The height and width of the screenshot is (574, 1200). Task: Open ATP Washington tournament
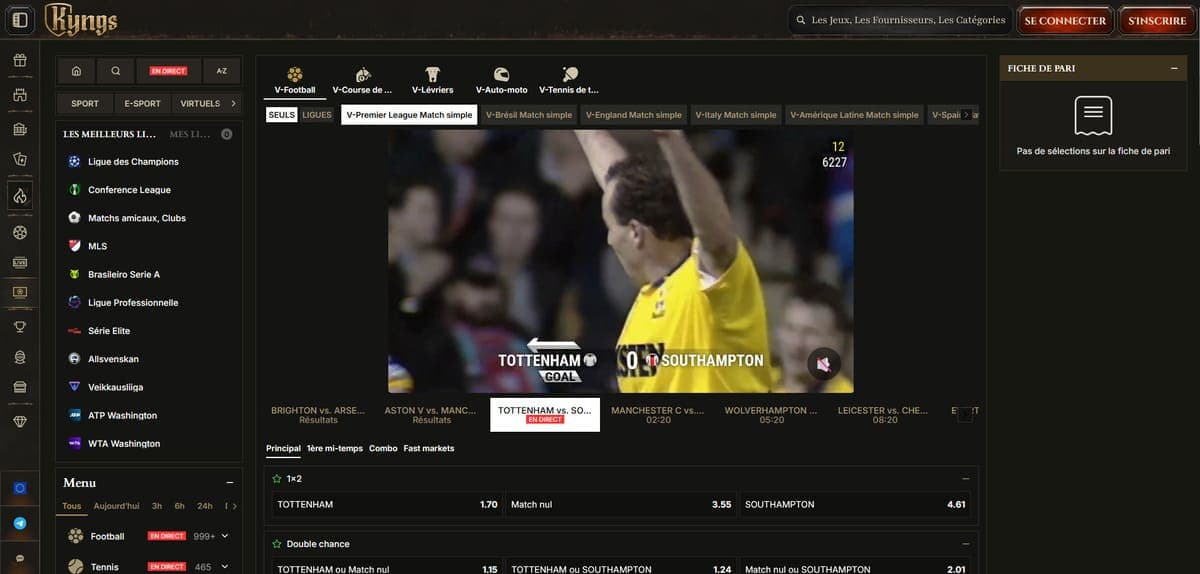coord(149,415)
